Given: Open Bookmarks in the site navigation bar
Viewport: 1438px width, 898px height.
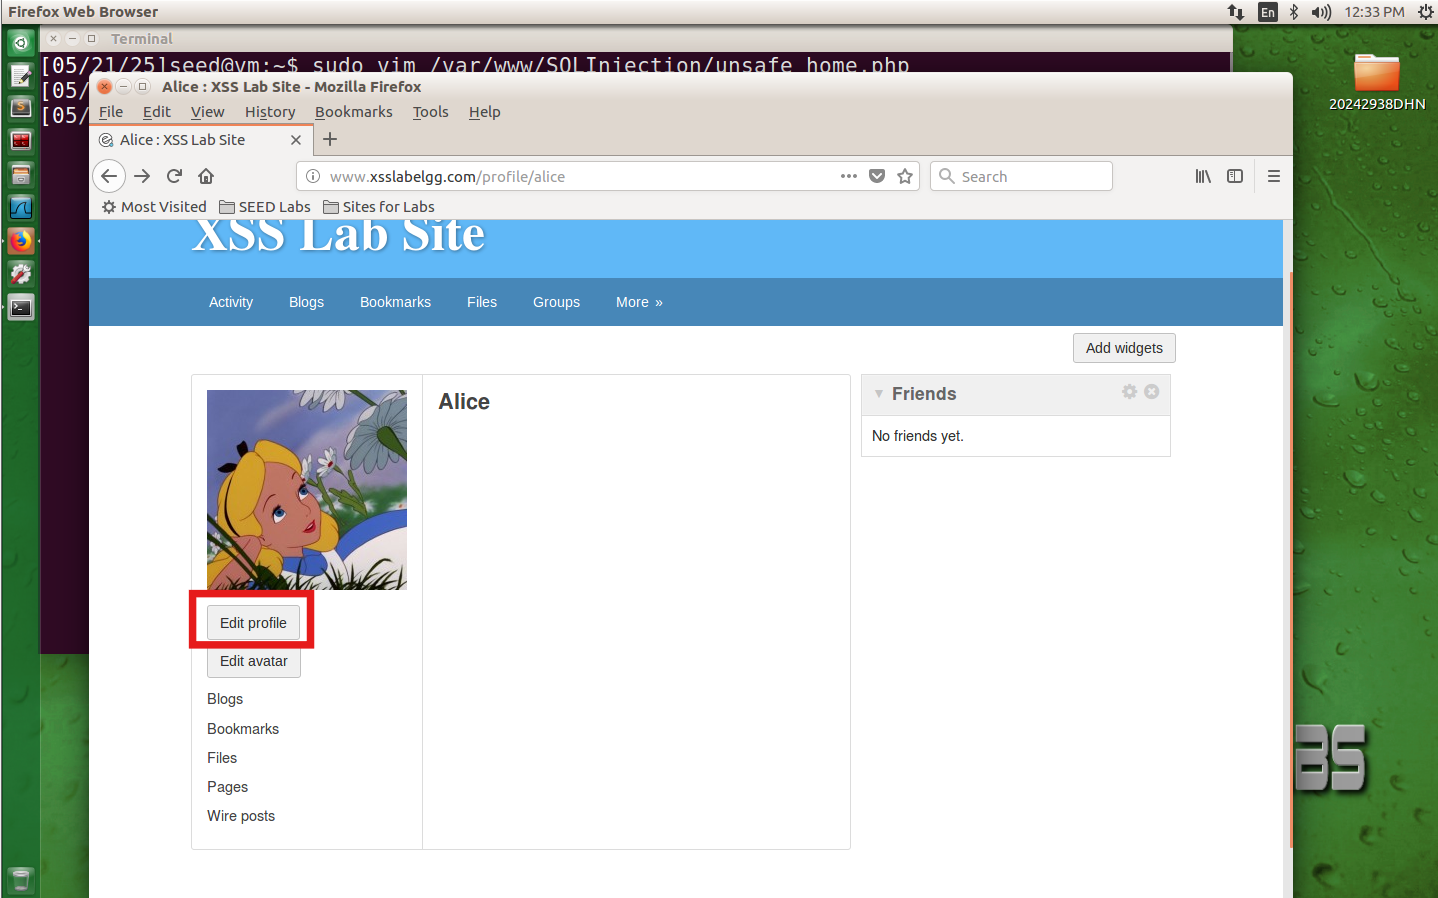Looking at the screenshot, I should tap(395, 302).
